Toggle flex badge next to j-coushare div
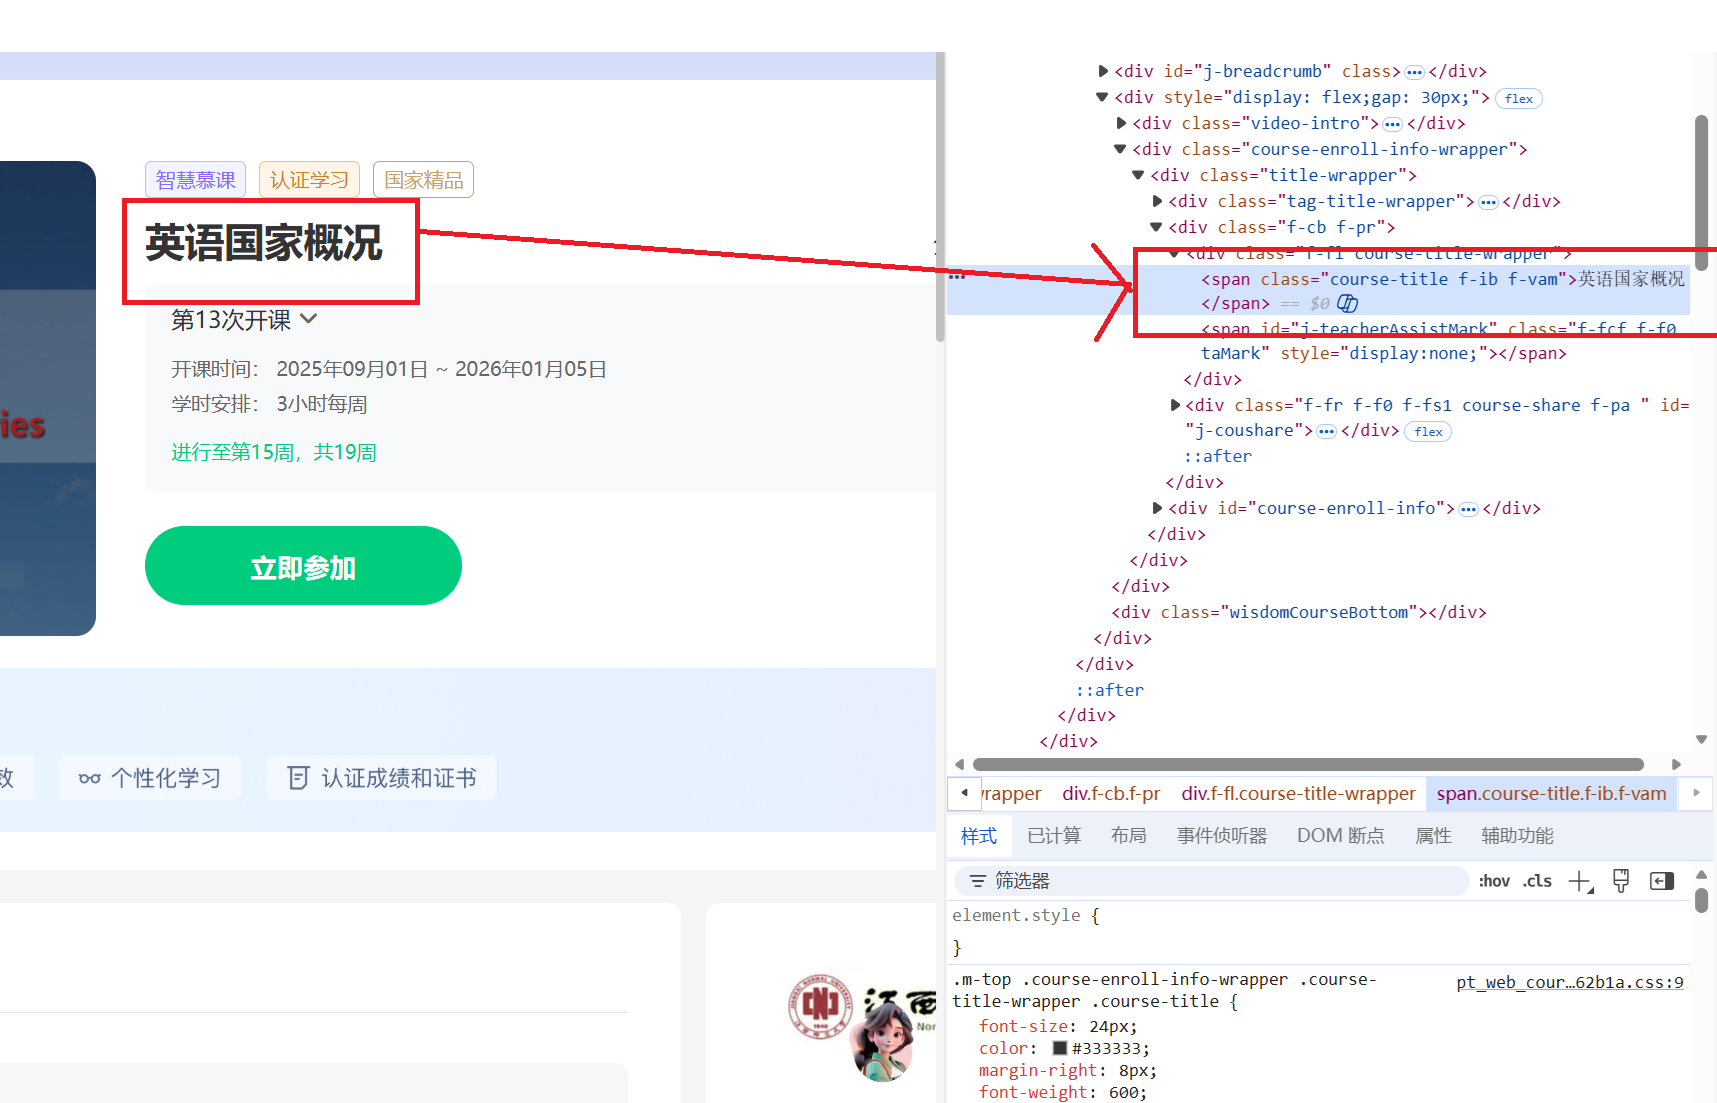 pos(1428,431)
